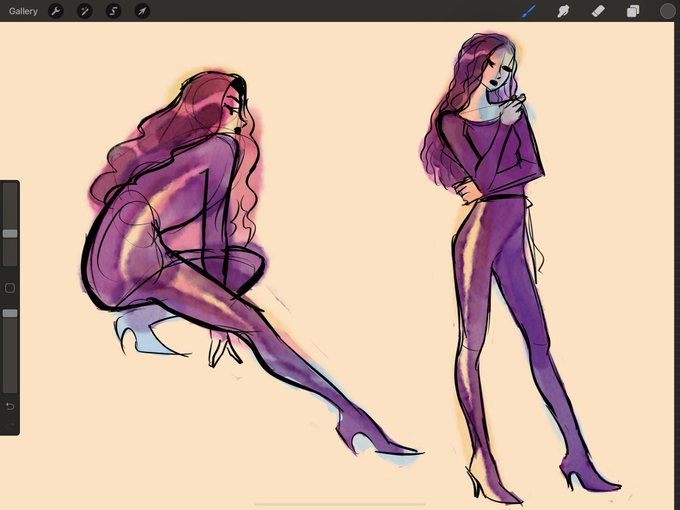Tap the home indicator bar at bottom
The width and height of the screenshot is (680, 510).
pos(340,504)
